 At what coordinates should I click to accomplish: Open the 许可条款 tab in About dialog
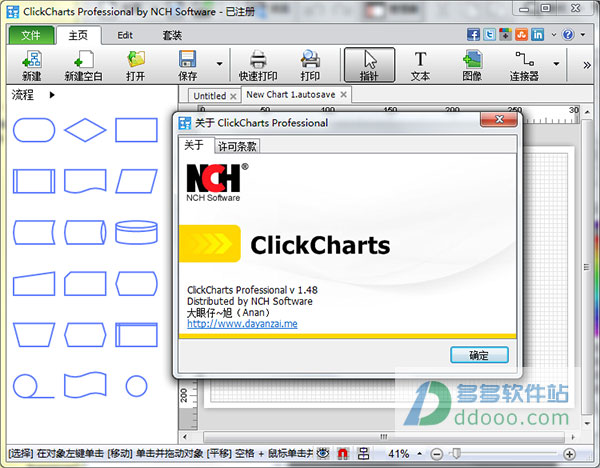(237, 146)
